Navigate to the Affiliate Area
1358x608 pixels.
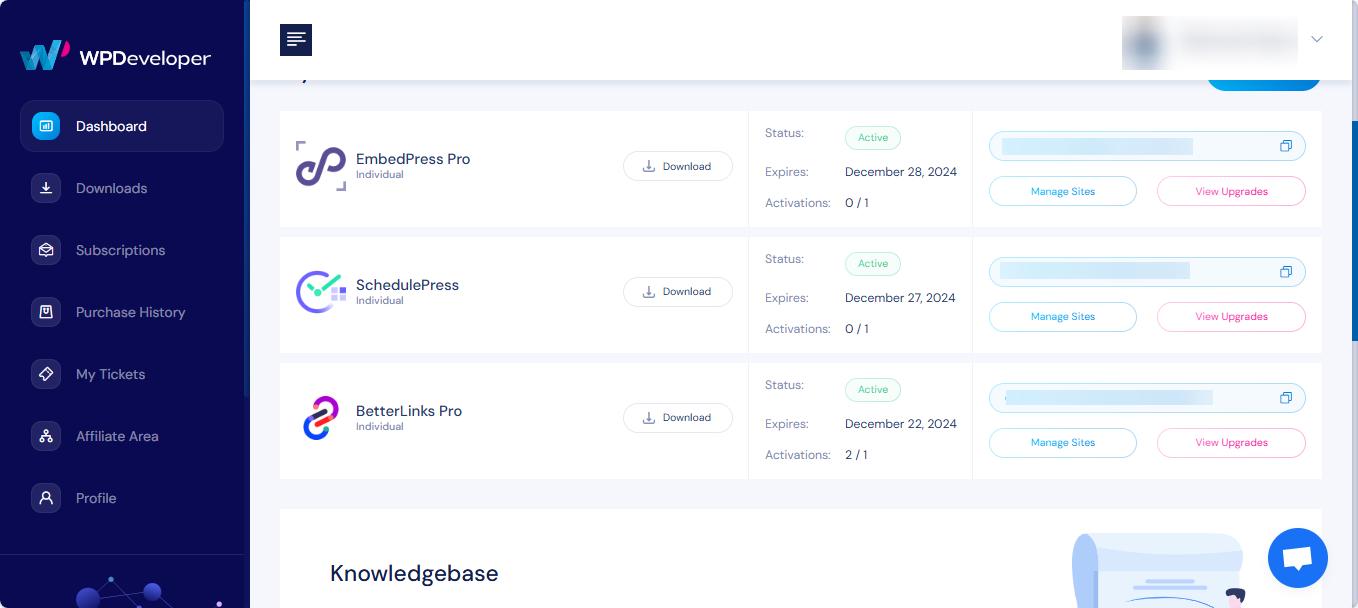coord(117,436)
